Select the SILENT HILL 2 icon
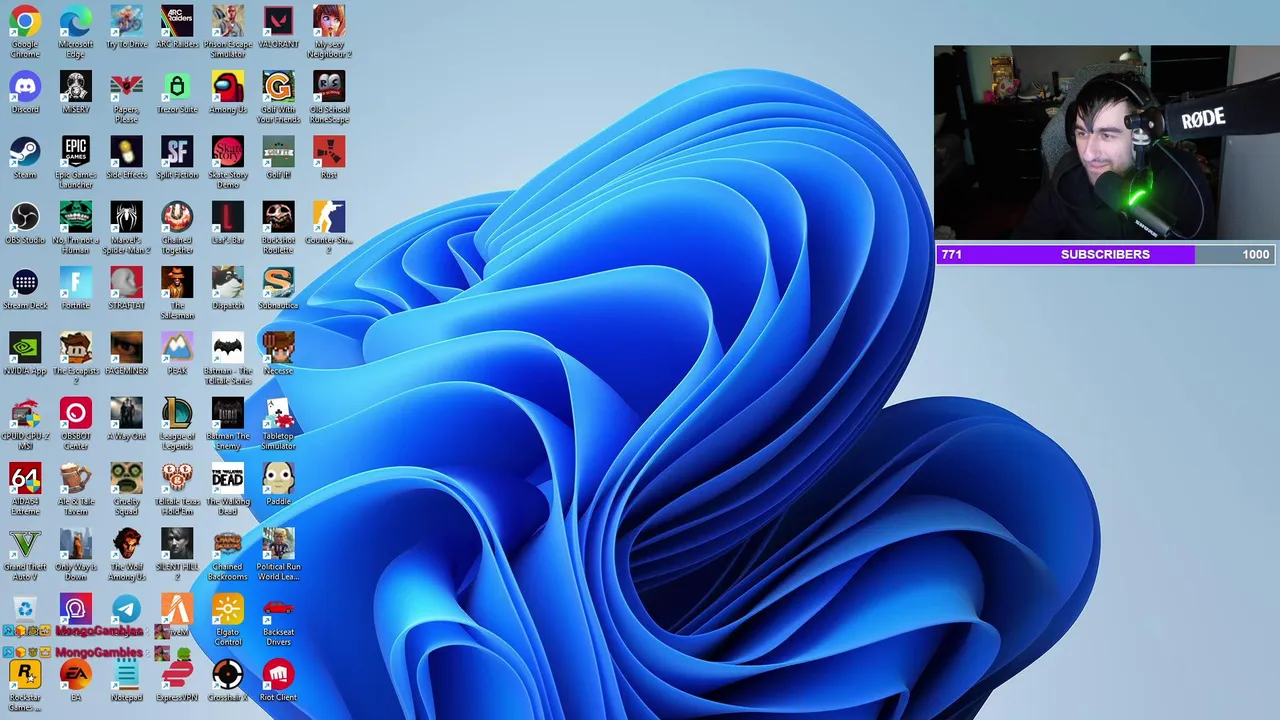The image size is (1280, 720). point(177,544)
